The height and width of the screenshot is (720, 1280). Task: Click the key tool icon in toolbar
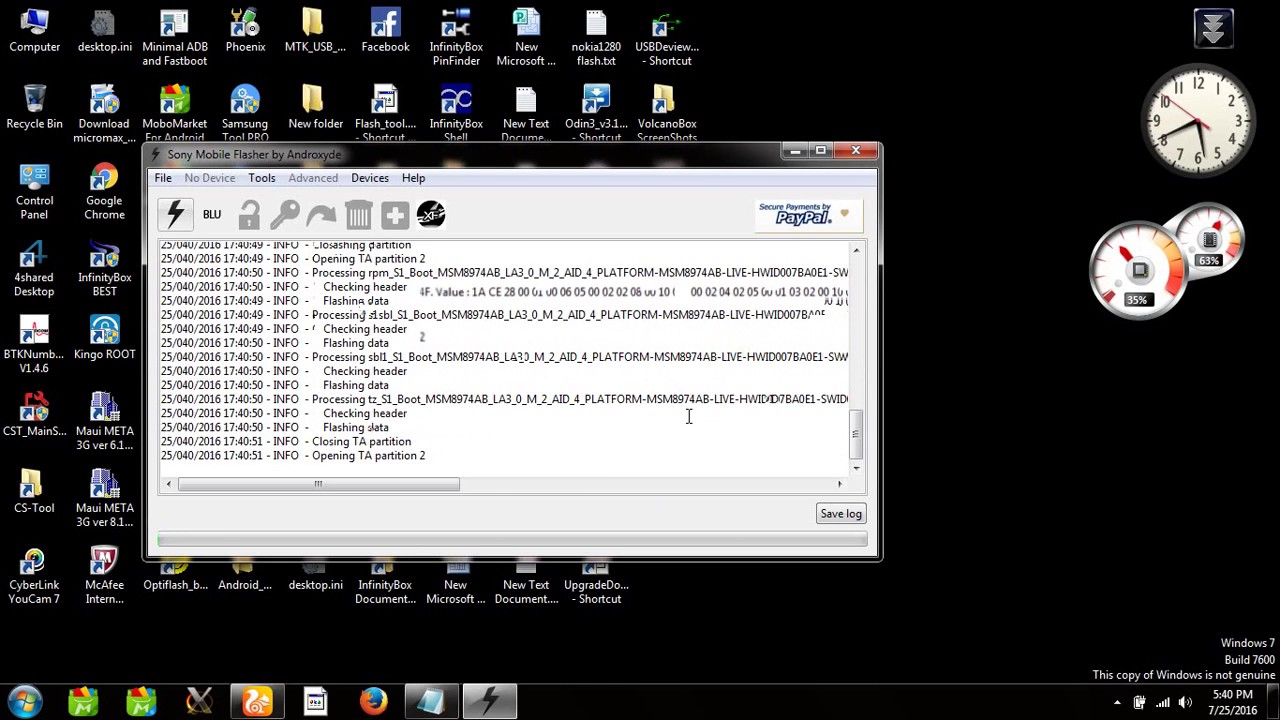[x=285, y=215]
